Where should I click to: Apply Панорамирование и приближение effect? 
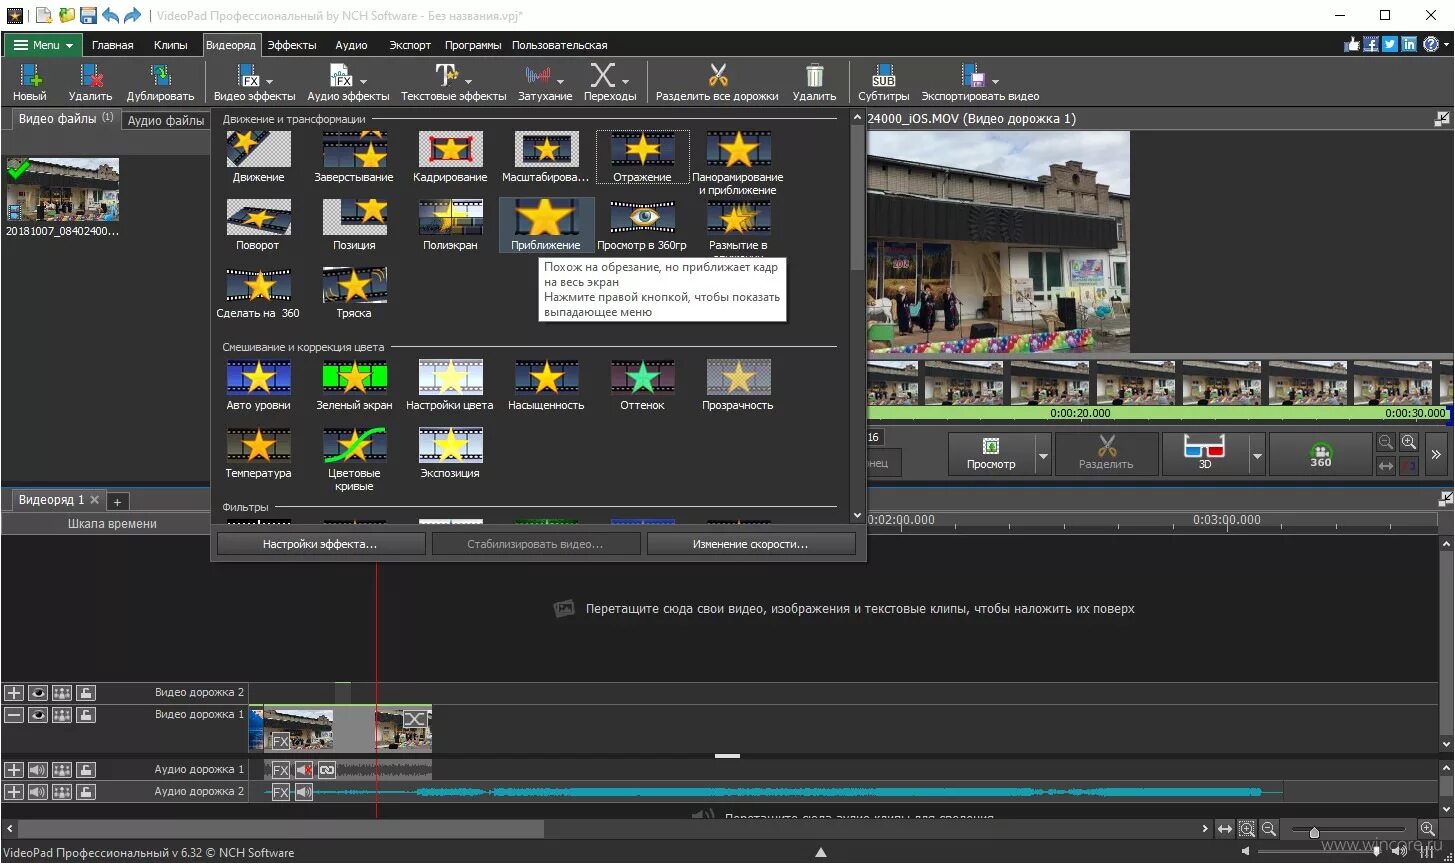738,163
